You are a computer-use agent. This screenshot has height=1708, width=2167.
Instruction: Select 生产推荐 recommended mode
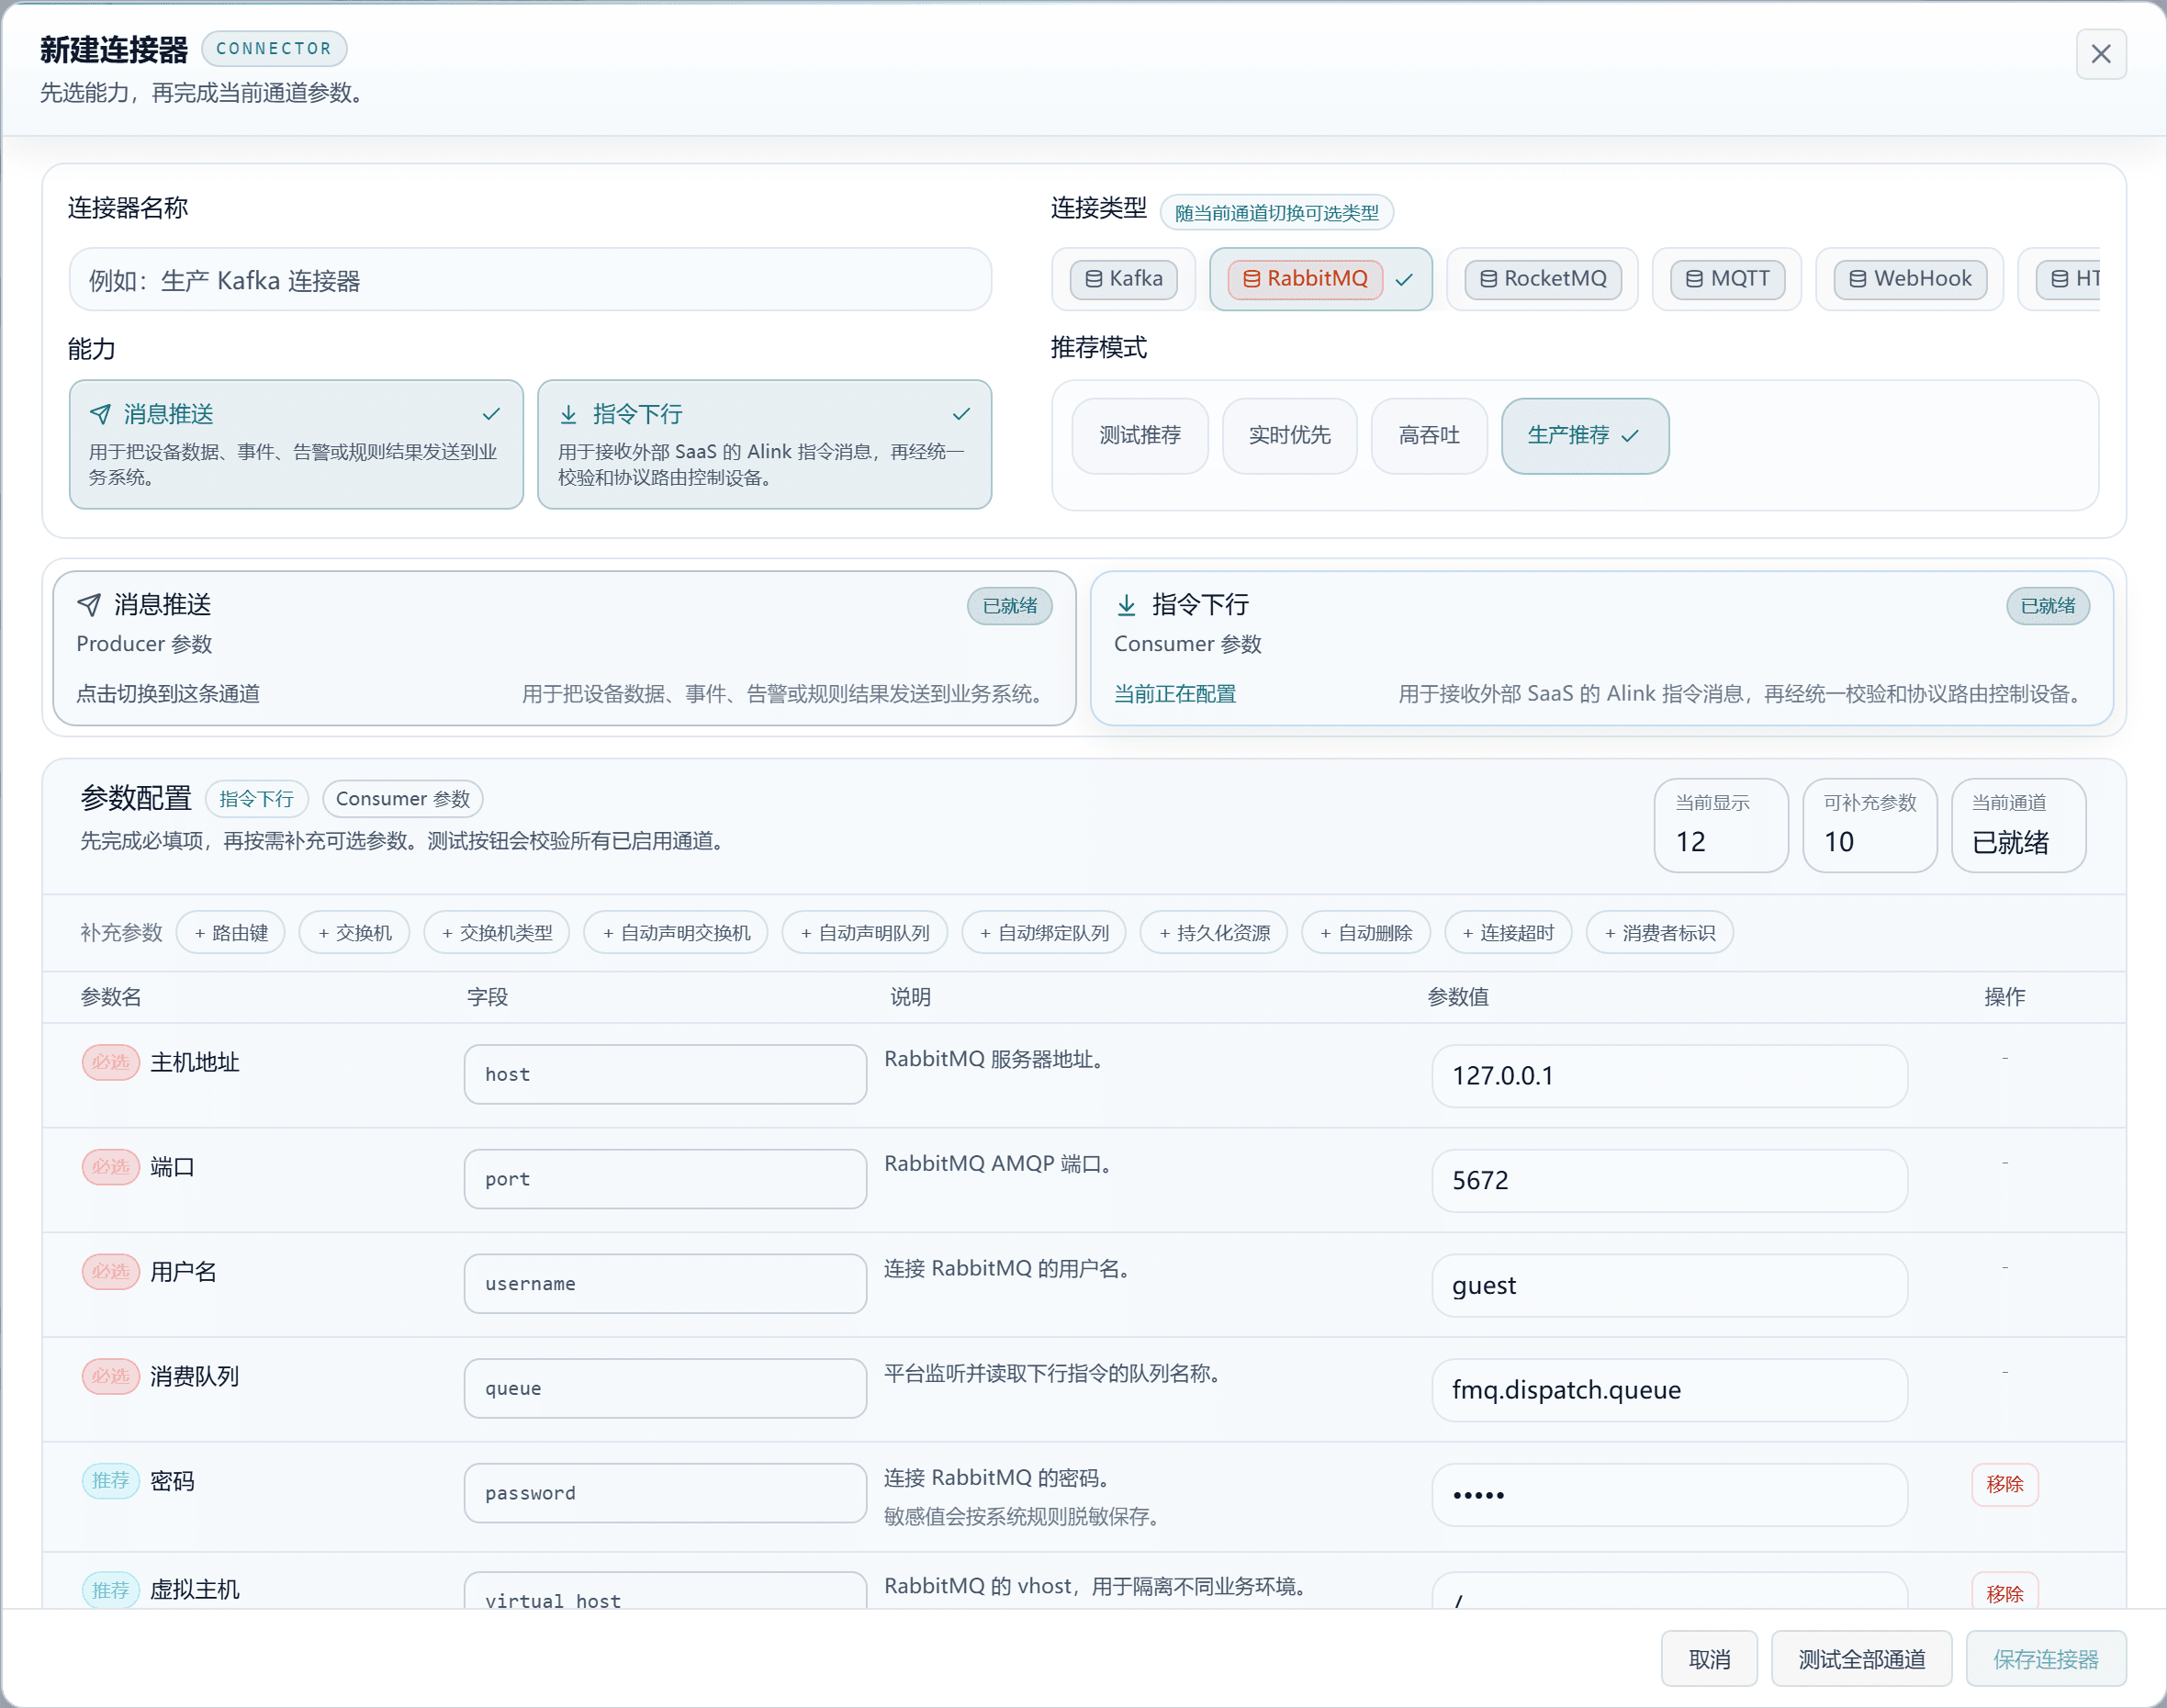pos(1584,435)
